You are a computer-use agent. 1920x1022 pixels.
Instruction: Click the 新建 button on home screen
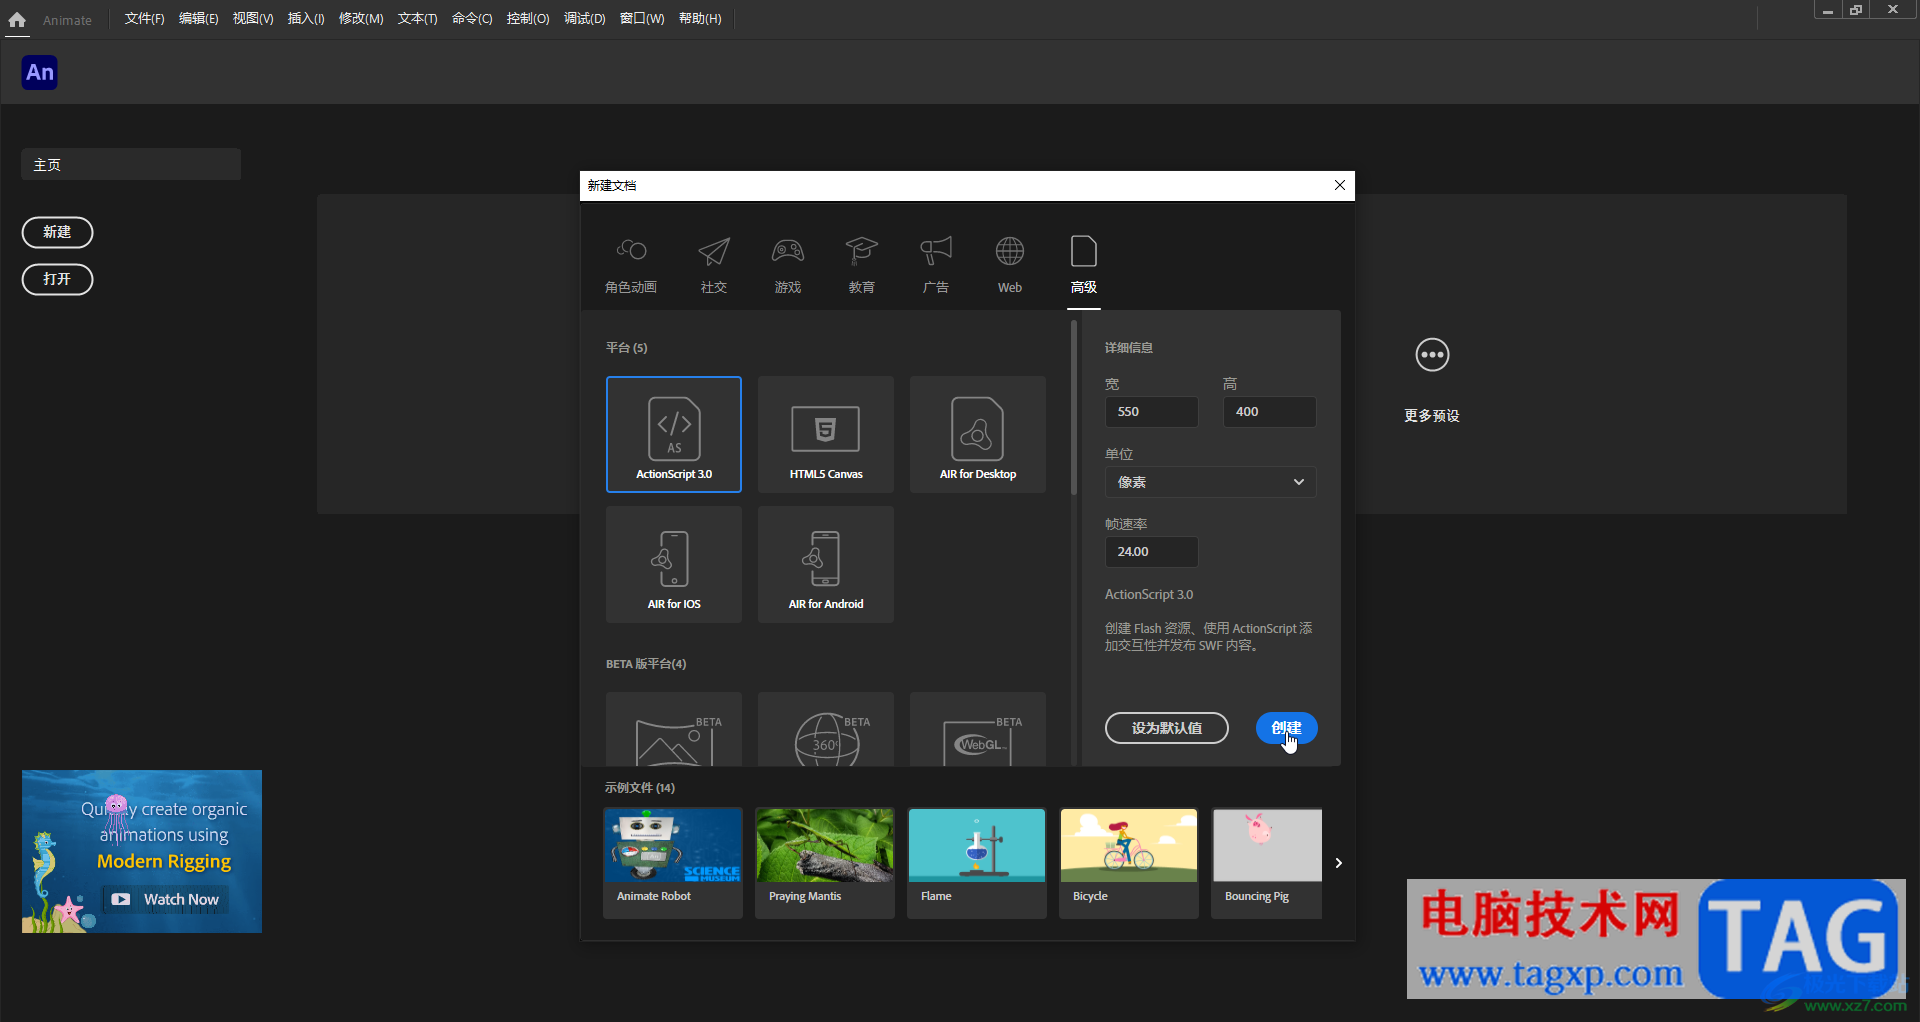click(57, 232)
